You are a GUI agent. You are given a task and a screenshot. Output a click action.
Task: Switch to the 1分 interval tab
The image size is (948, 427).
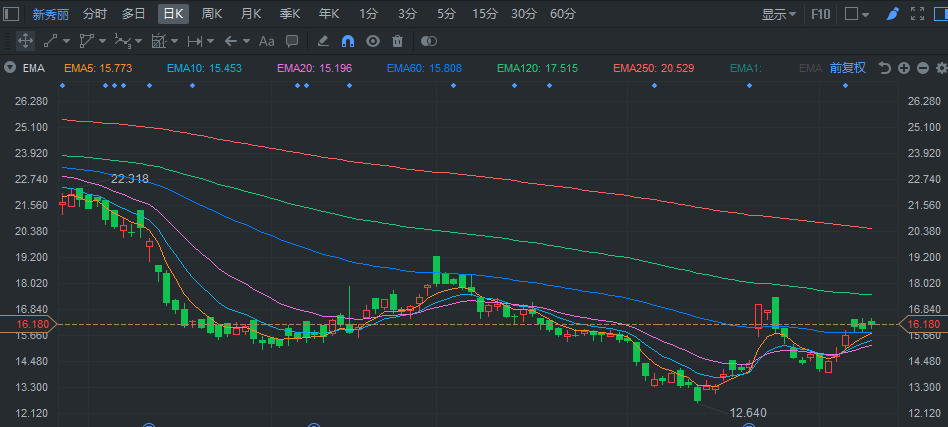(x=368, y=14)
